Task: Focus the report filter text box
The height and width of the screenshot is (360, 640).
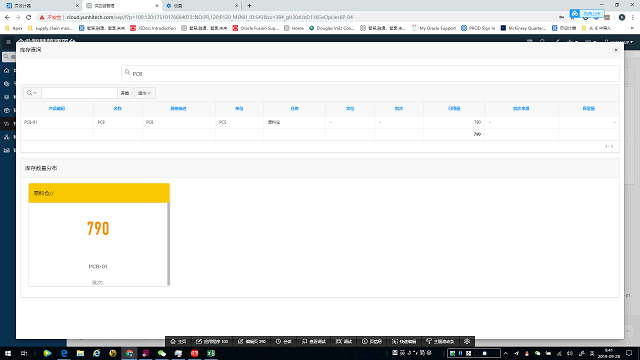Action: [x=79, y=93]
